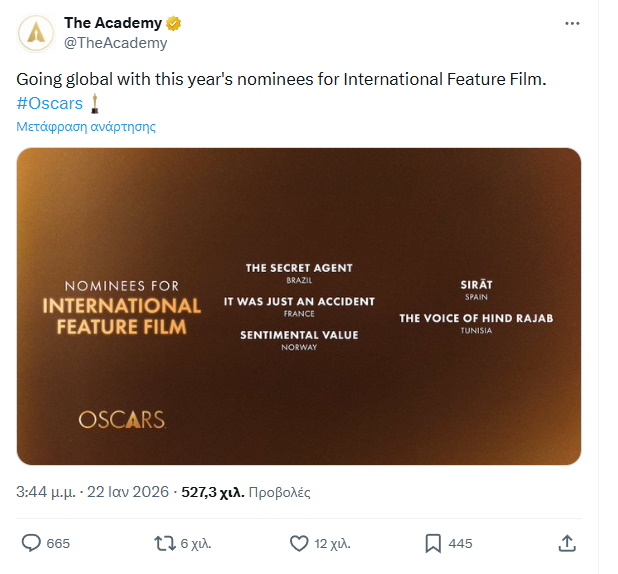Open the #Oscars hashtag link
This screenshot has width=618, height=574.
(x=50, y=103)
